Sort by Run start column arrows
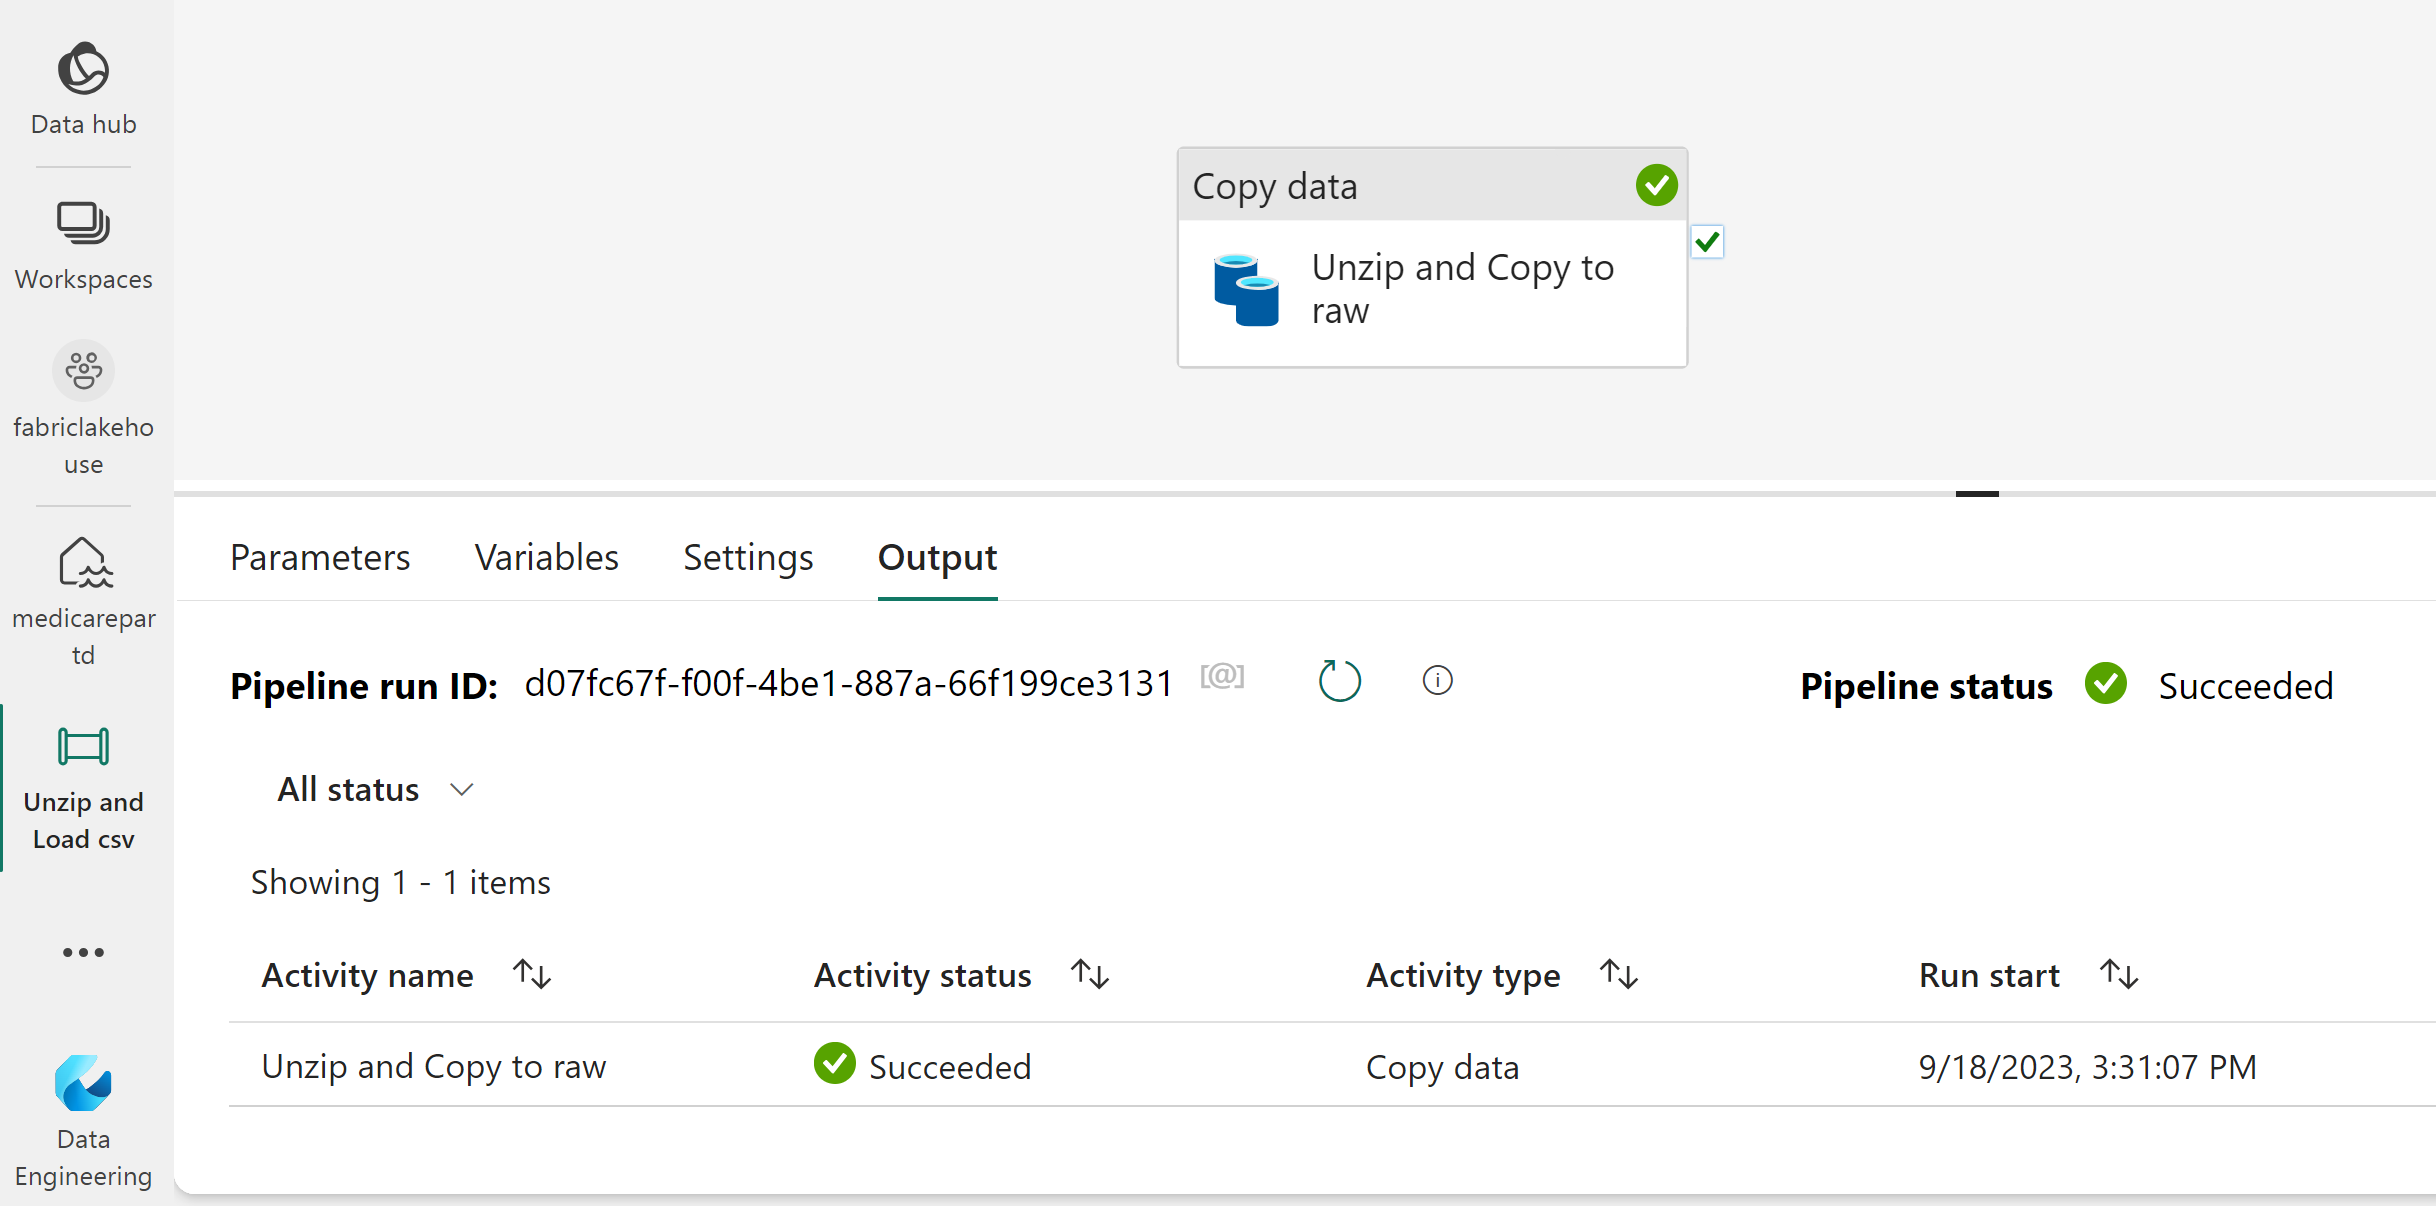The image size is (2436, 1206). [x=2118, y=974]
